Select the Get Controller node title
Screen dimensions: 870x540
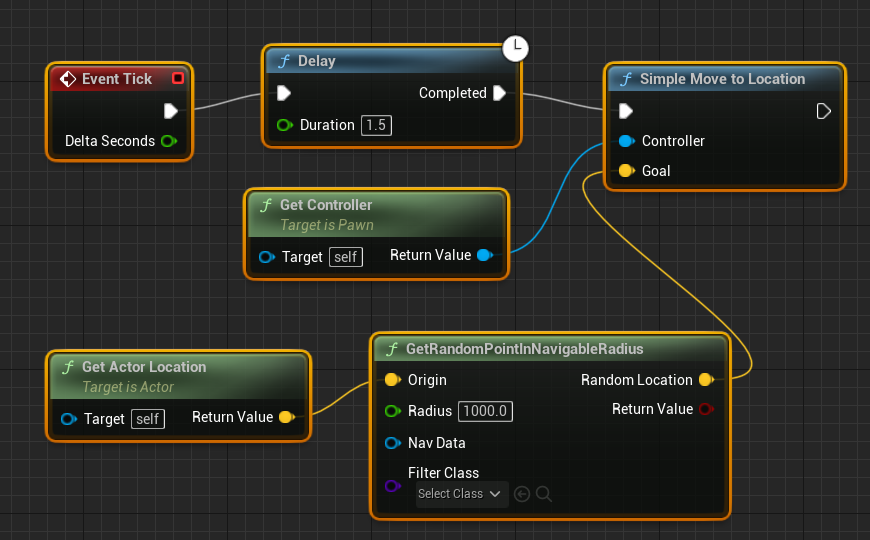tap(326, 205)
